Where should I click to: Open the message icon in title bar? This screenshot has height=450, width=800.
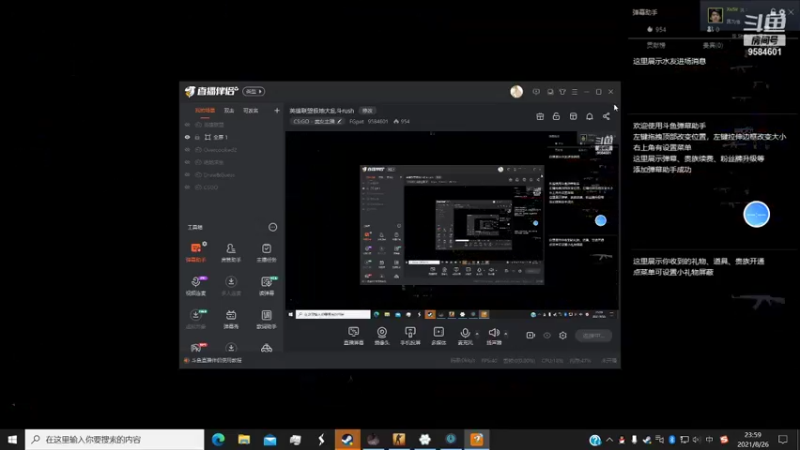(536, 92)
